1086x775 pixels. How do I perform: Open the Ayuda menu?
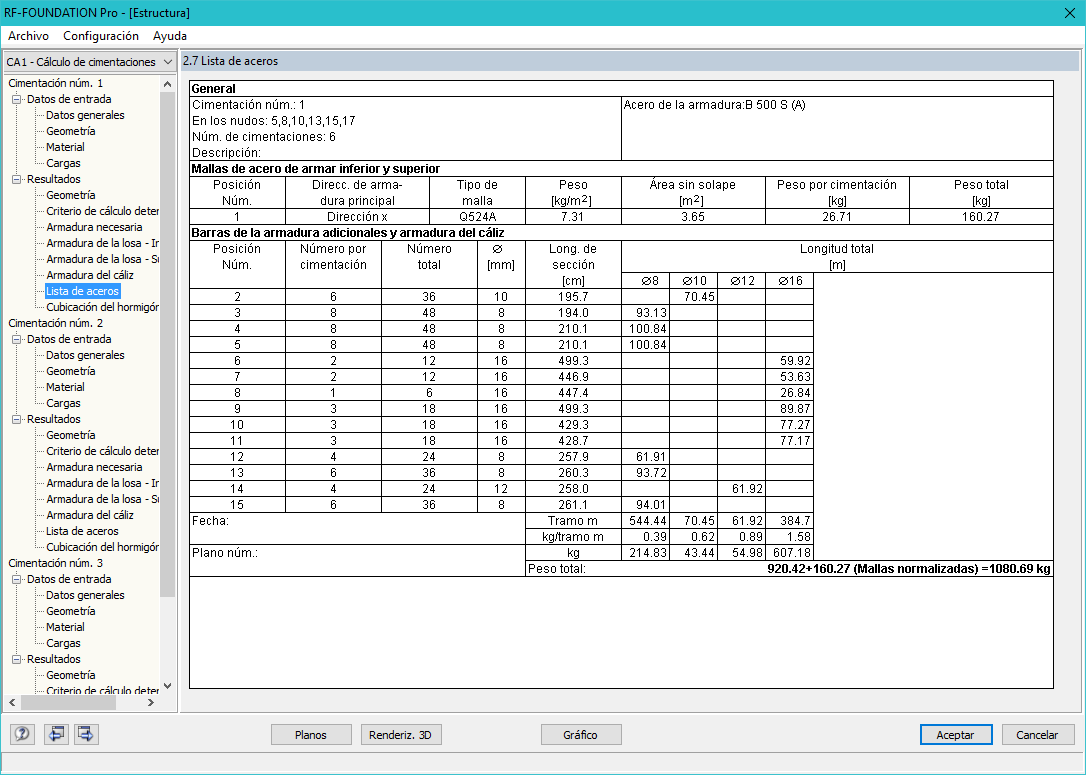click(170, 36)
